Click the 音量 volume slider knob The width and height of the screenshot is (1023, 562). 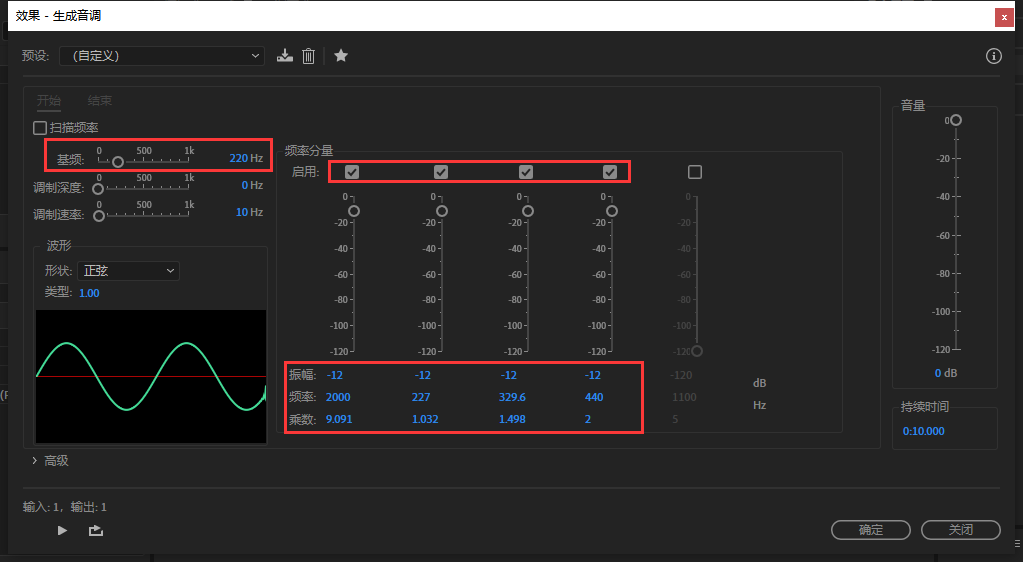pyautogui.click(x=956, y=120)
